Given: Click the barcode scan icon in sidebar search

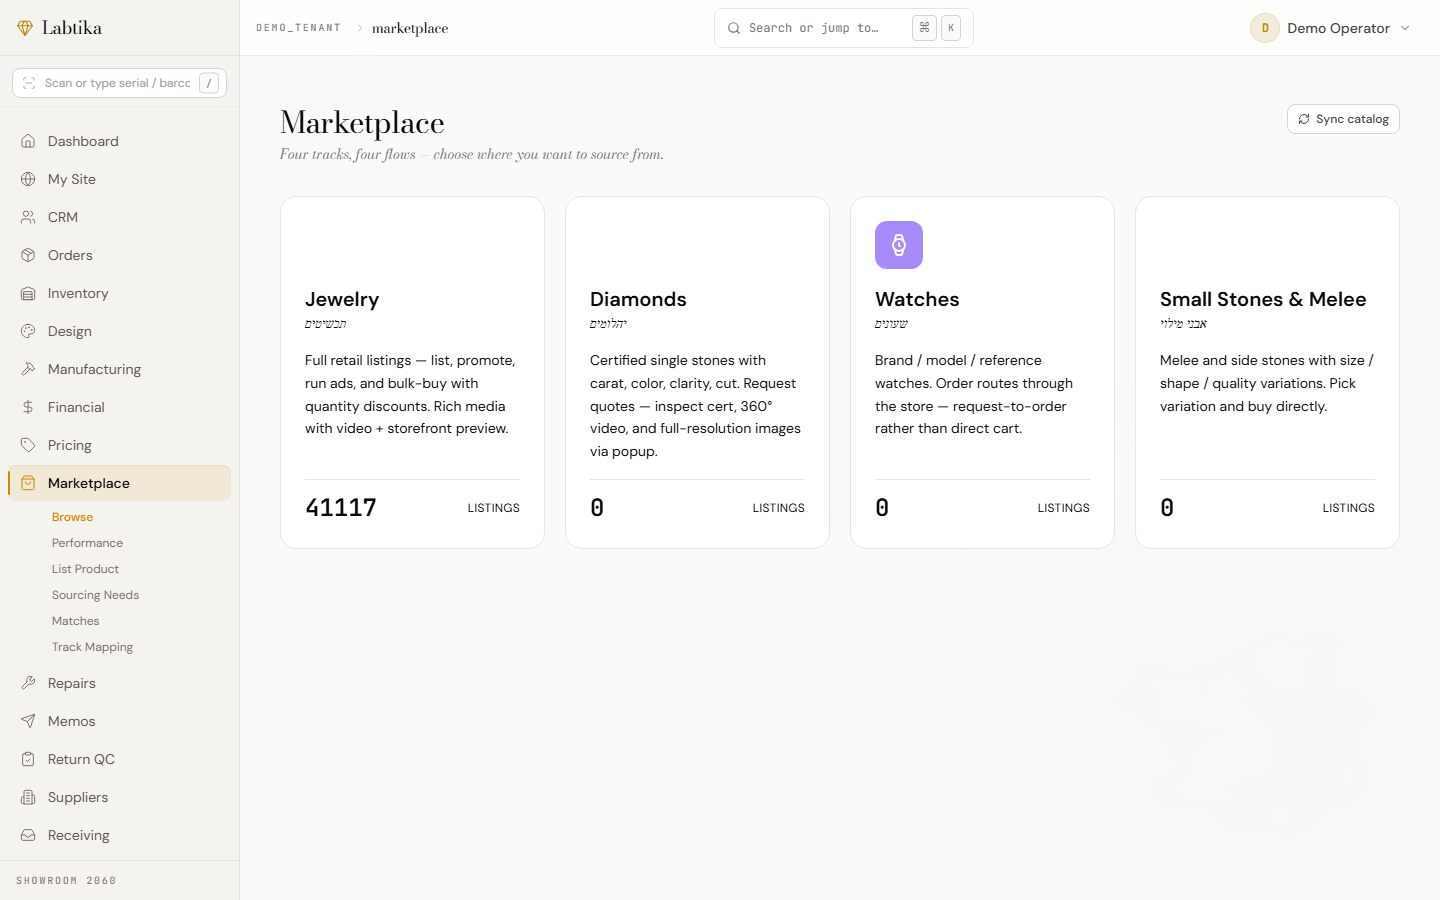Looking at the screenshot, I should click(x=29, y=83).
